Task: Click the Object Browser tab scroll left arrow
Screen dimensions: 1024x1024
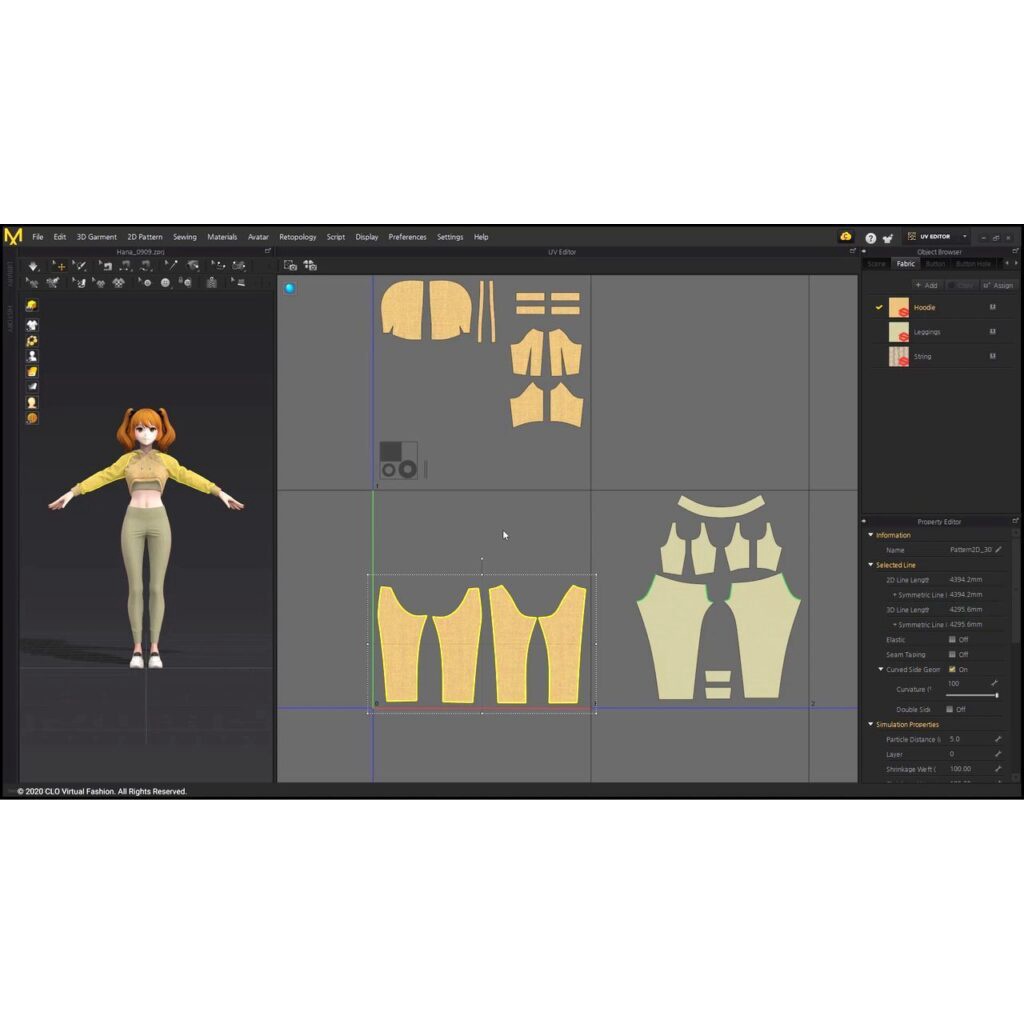Action: point(1006,263)
